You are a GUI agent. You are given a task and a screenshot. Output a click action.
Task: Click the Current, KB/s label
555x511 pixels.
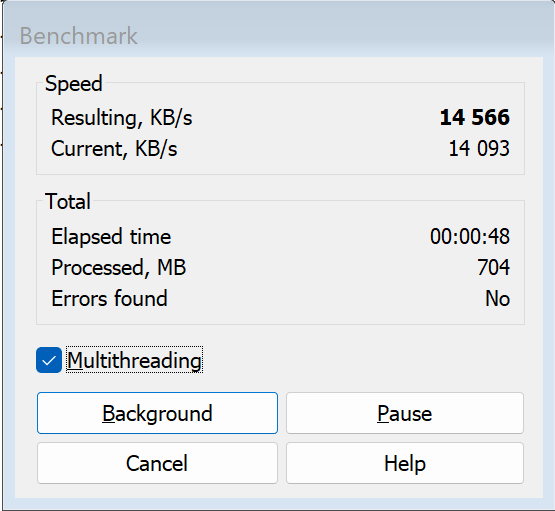(114, 149)
